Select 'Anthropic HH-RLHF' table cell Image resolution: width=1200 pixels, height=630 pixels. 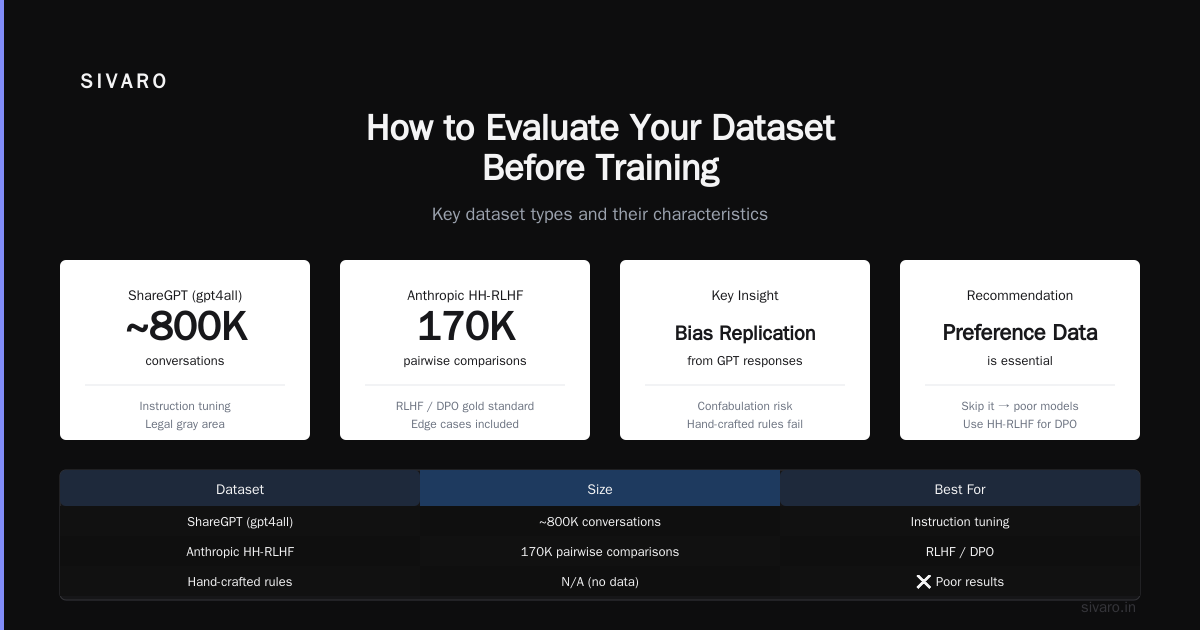[x=240, y=552]
